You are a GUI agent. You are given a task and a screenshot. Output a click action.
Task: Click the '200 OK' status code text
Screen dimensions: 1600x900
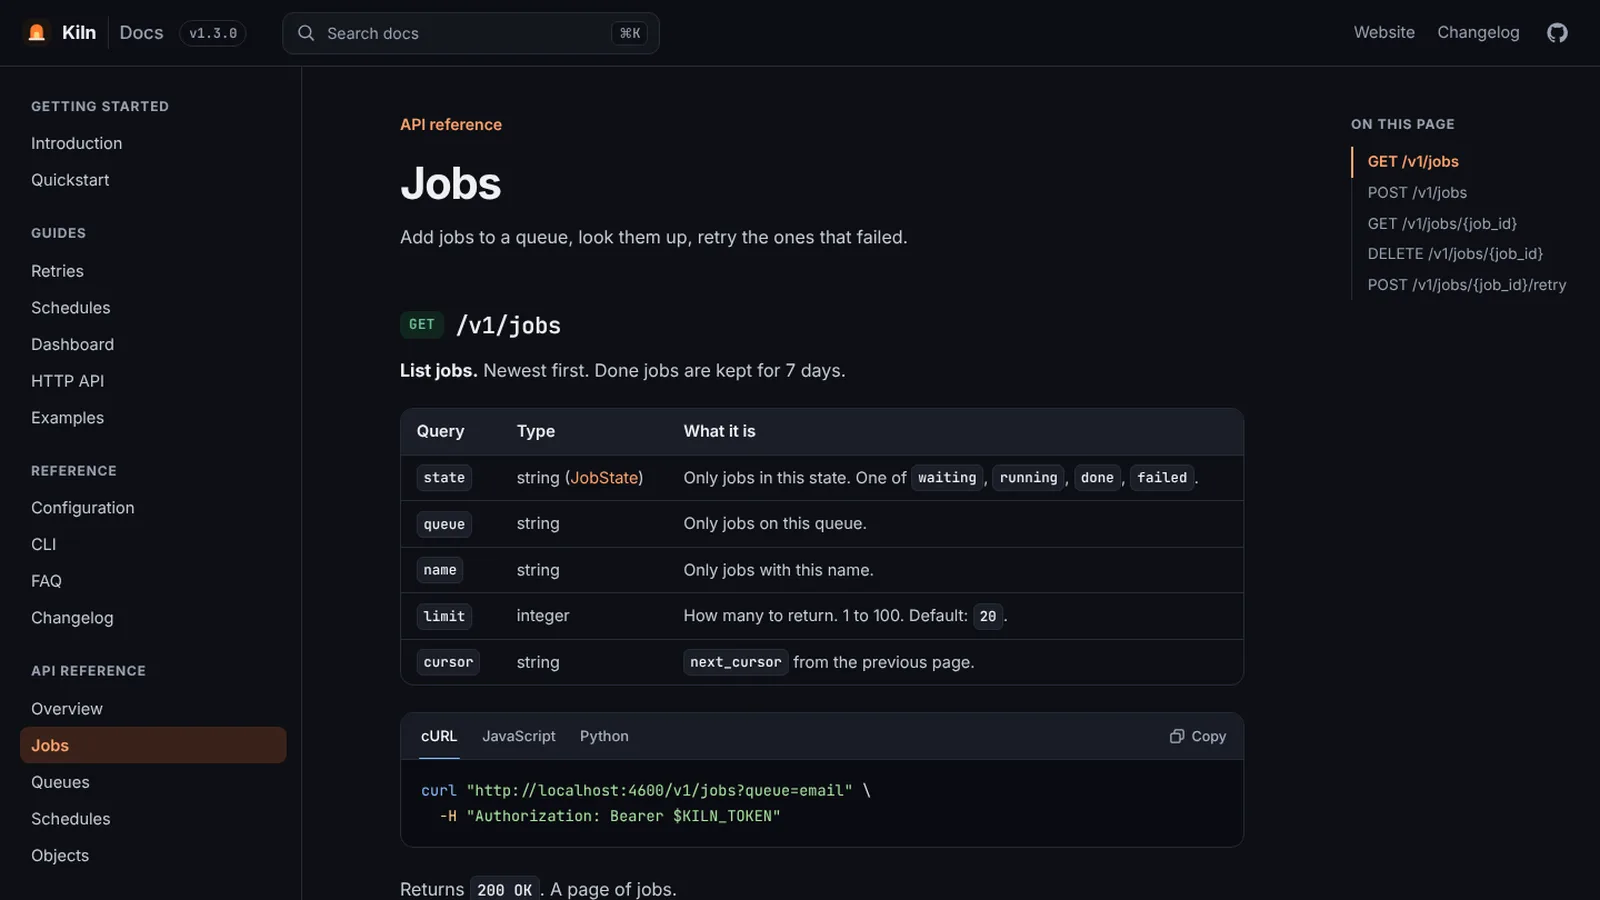(505, 890)
